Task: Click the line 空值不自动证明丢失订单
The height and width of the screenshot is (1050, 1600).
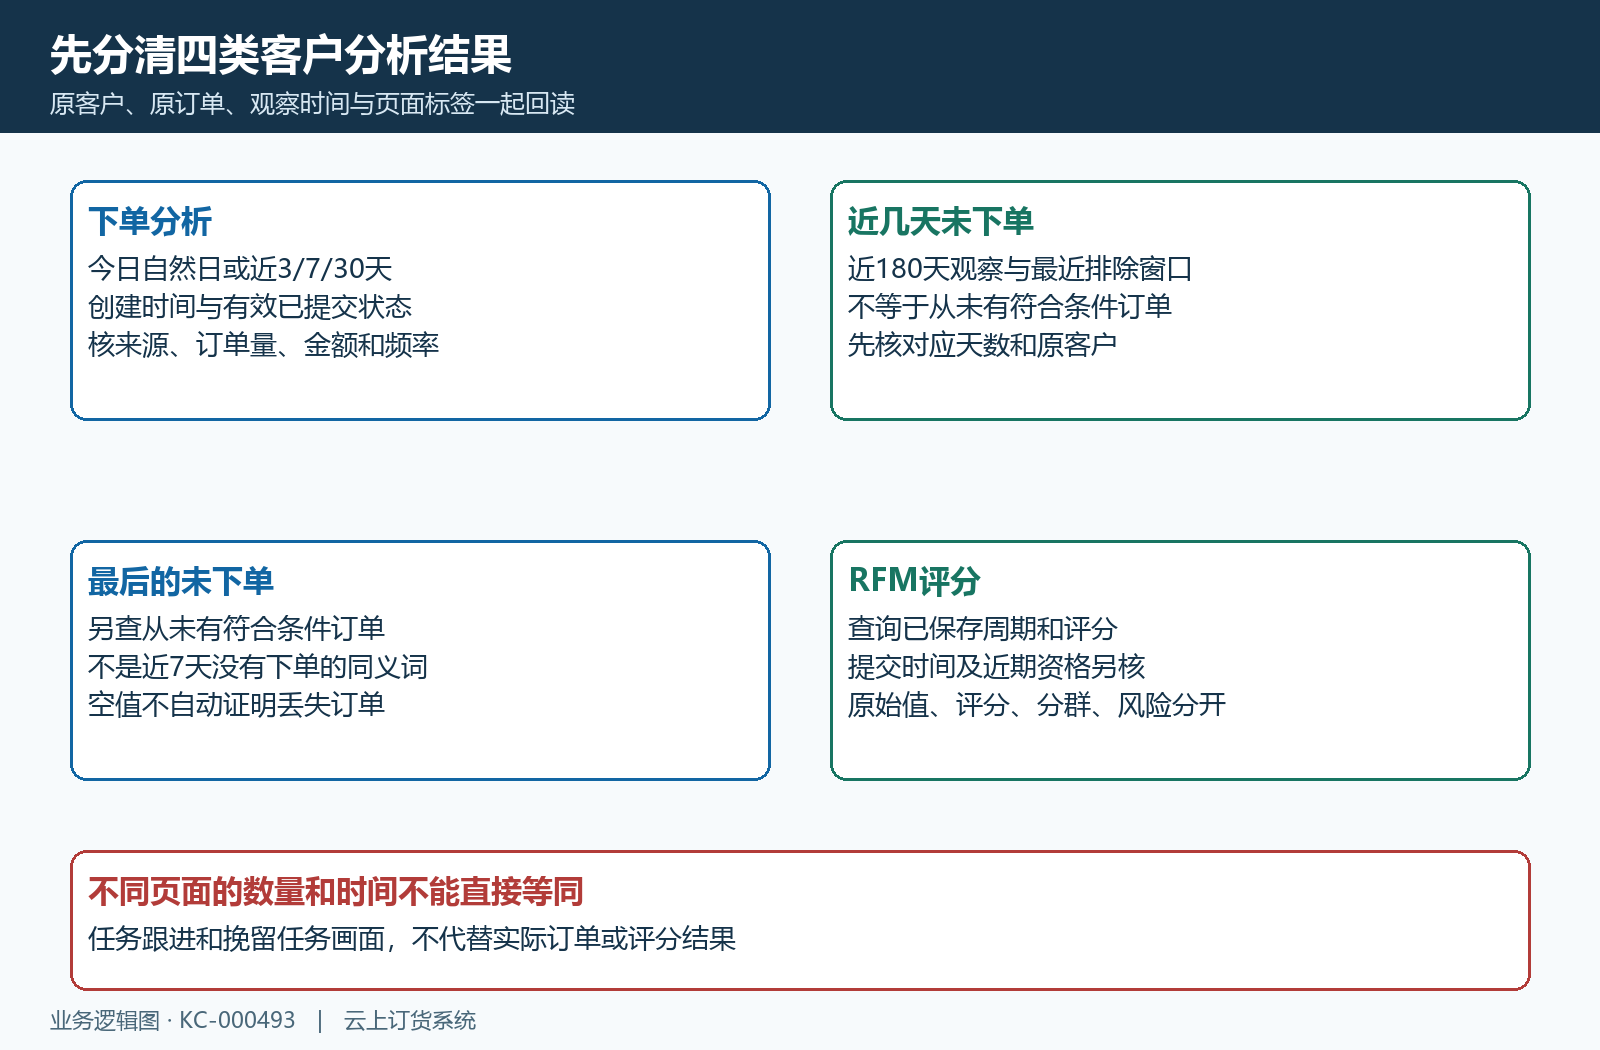Action: coord(236,705)
